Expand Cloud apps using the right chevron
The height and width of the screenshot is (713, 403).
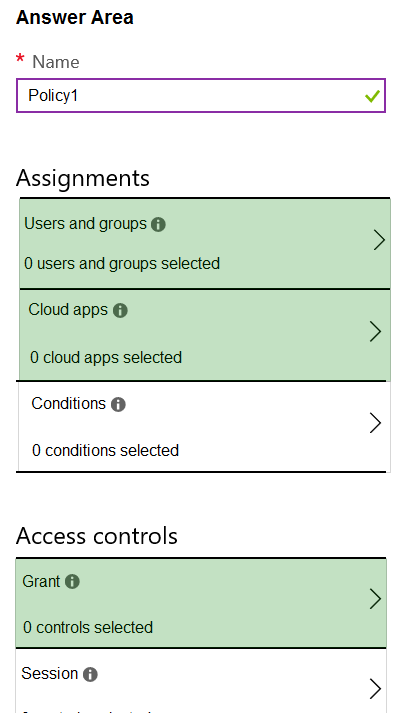[375, 331]
